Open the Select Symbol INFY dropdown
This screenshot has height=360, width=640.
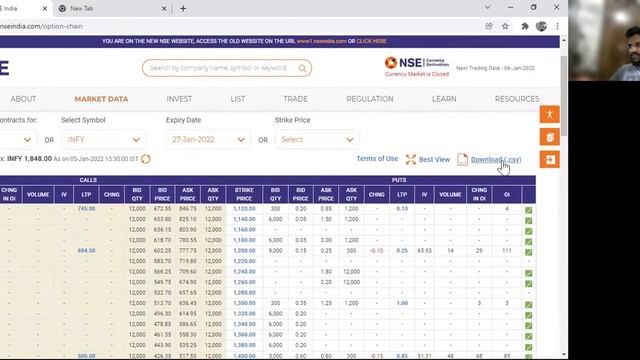click(104, 140)
